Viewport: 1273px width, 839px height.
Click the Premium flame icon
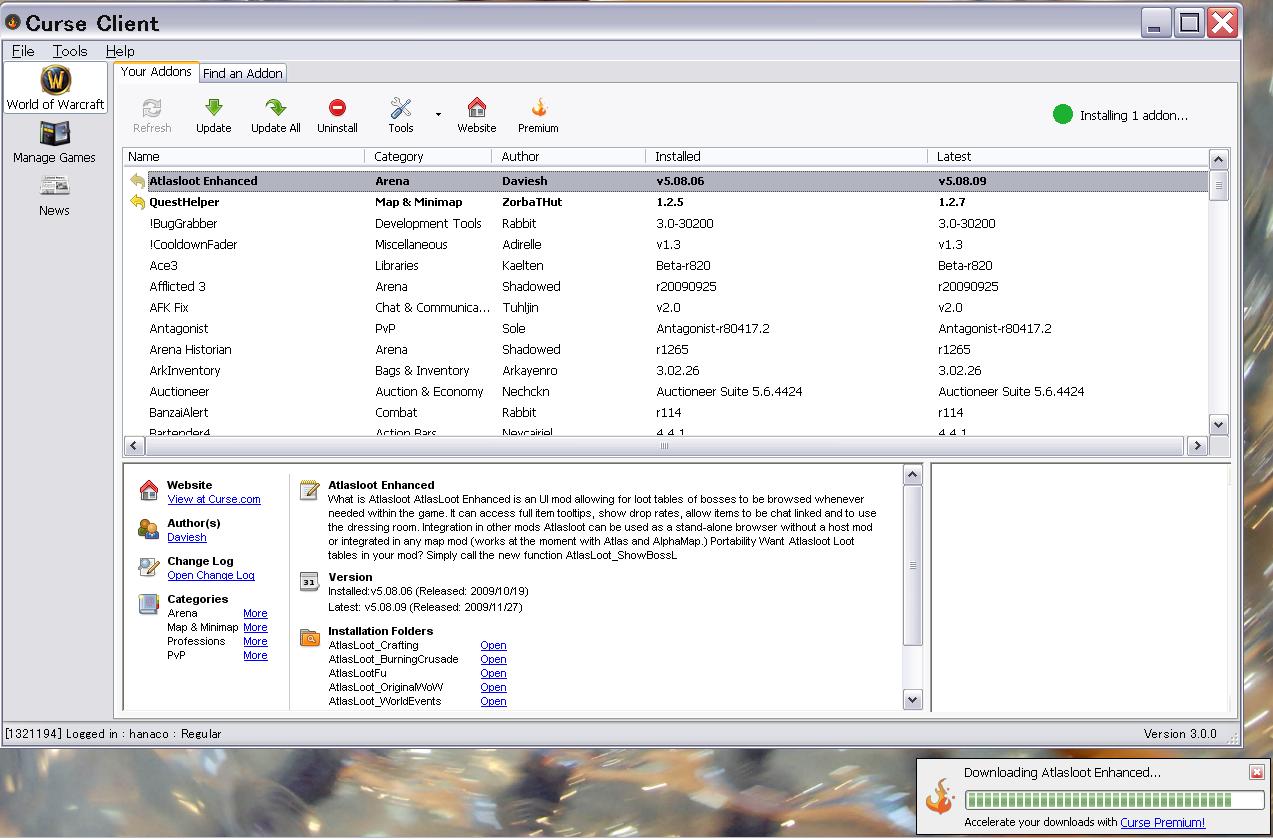(538, 108)
